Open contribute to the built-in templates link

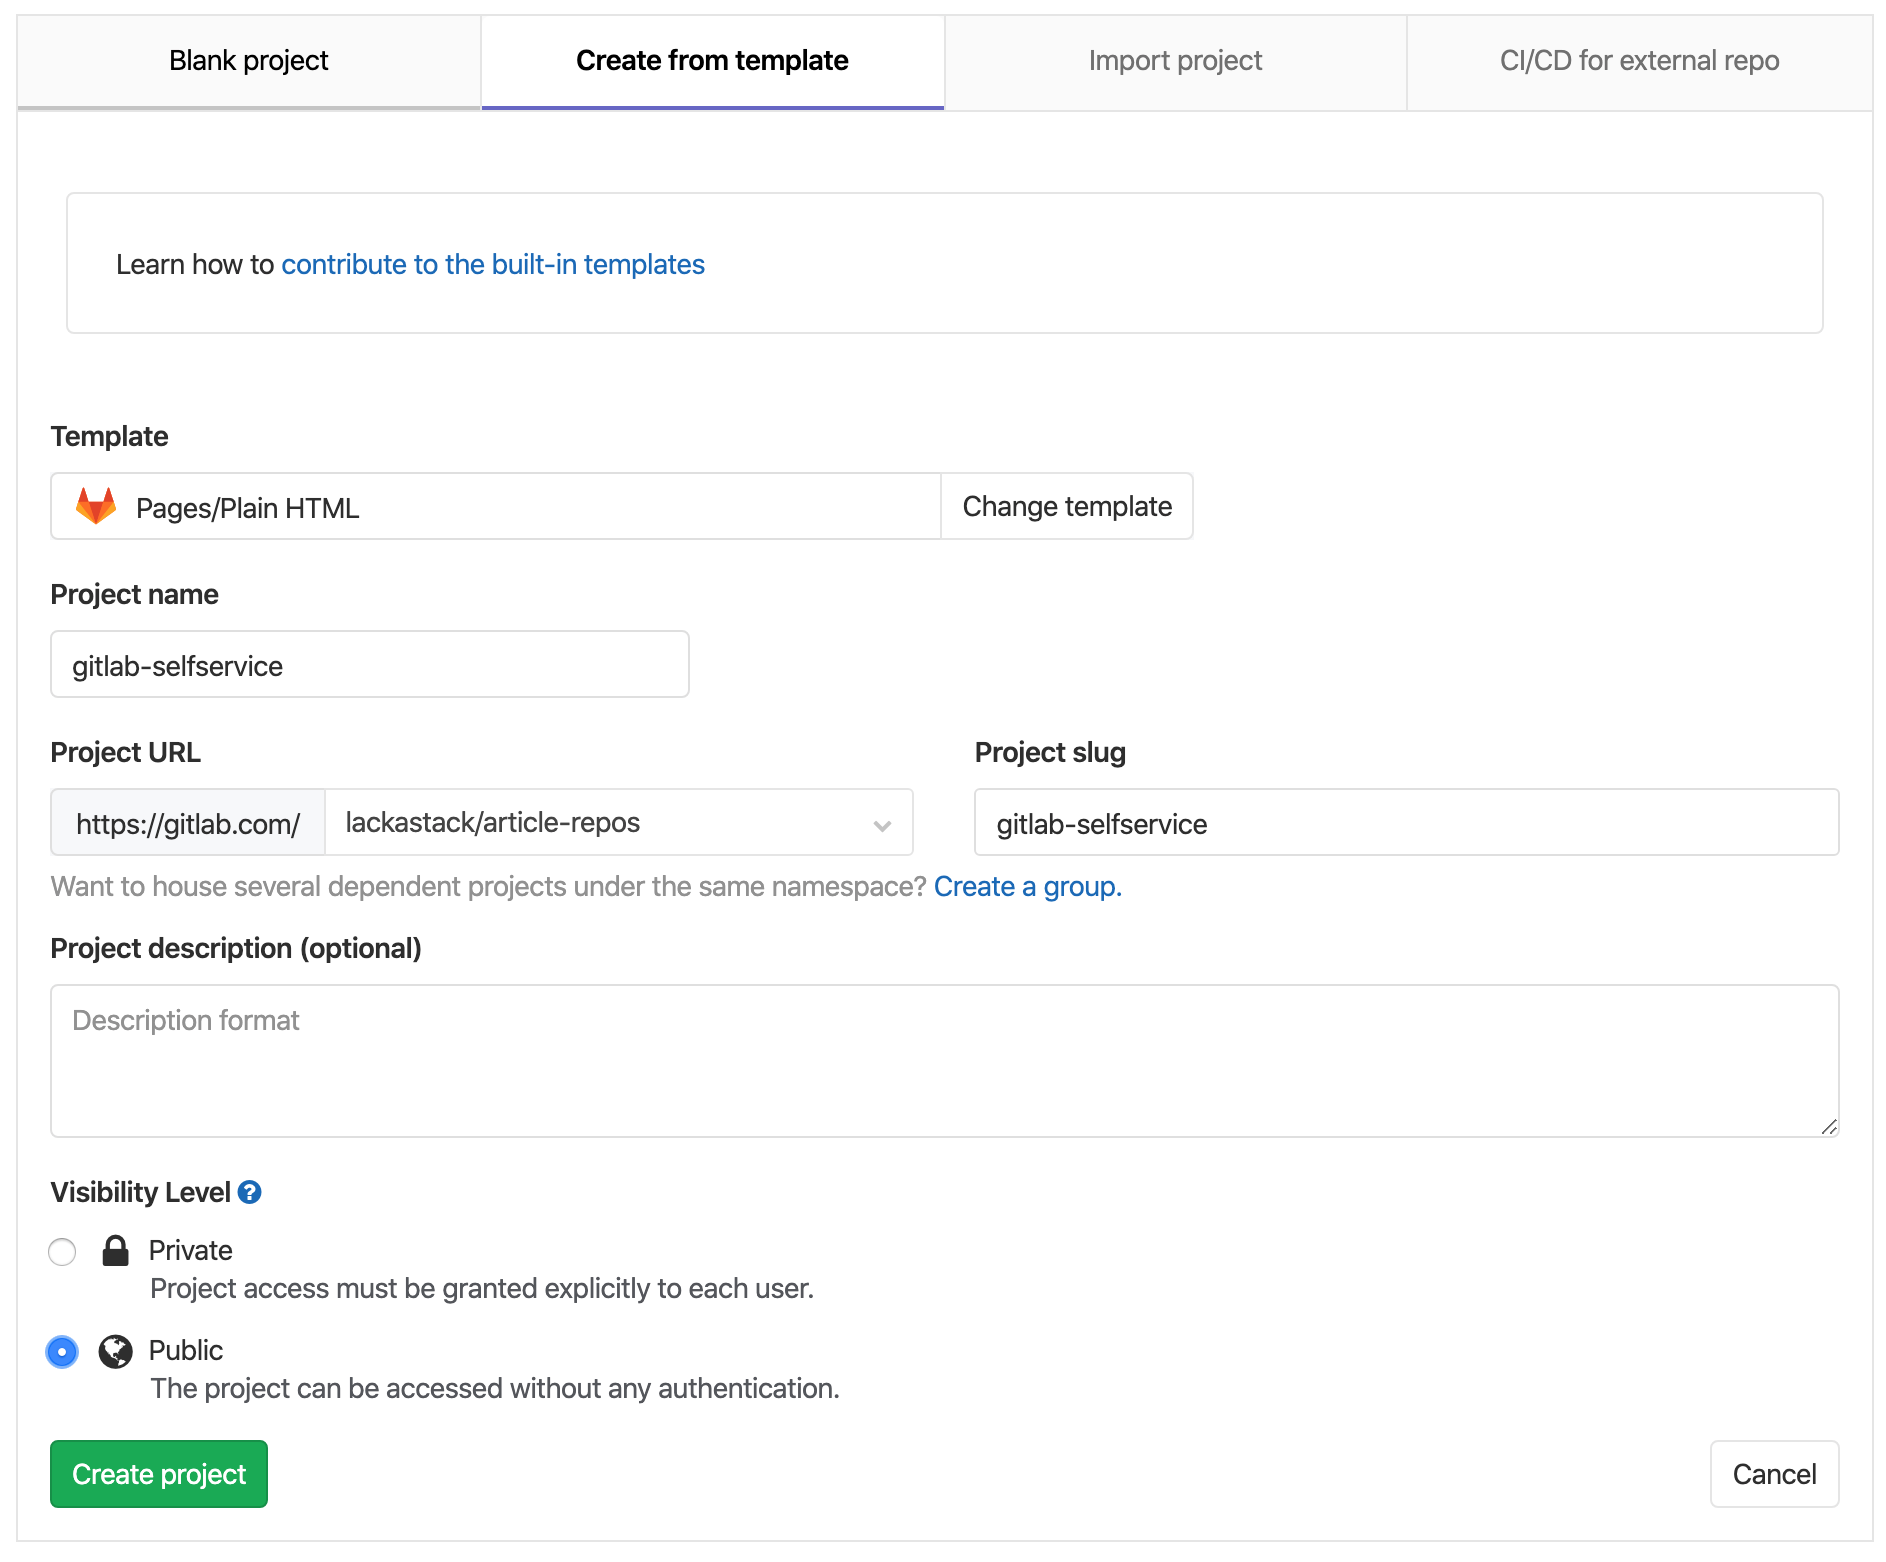pyautogui.click(x=493, y=264)
